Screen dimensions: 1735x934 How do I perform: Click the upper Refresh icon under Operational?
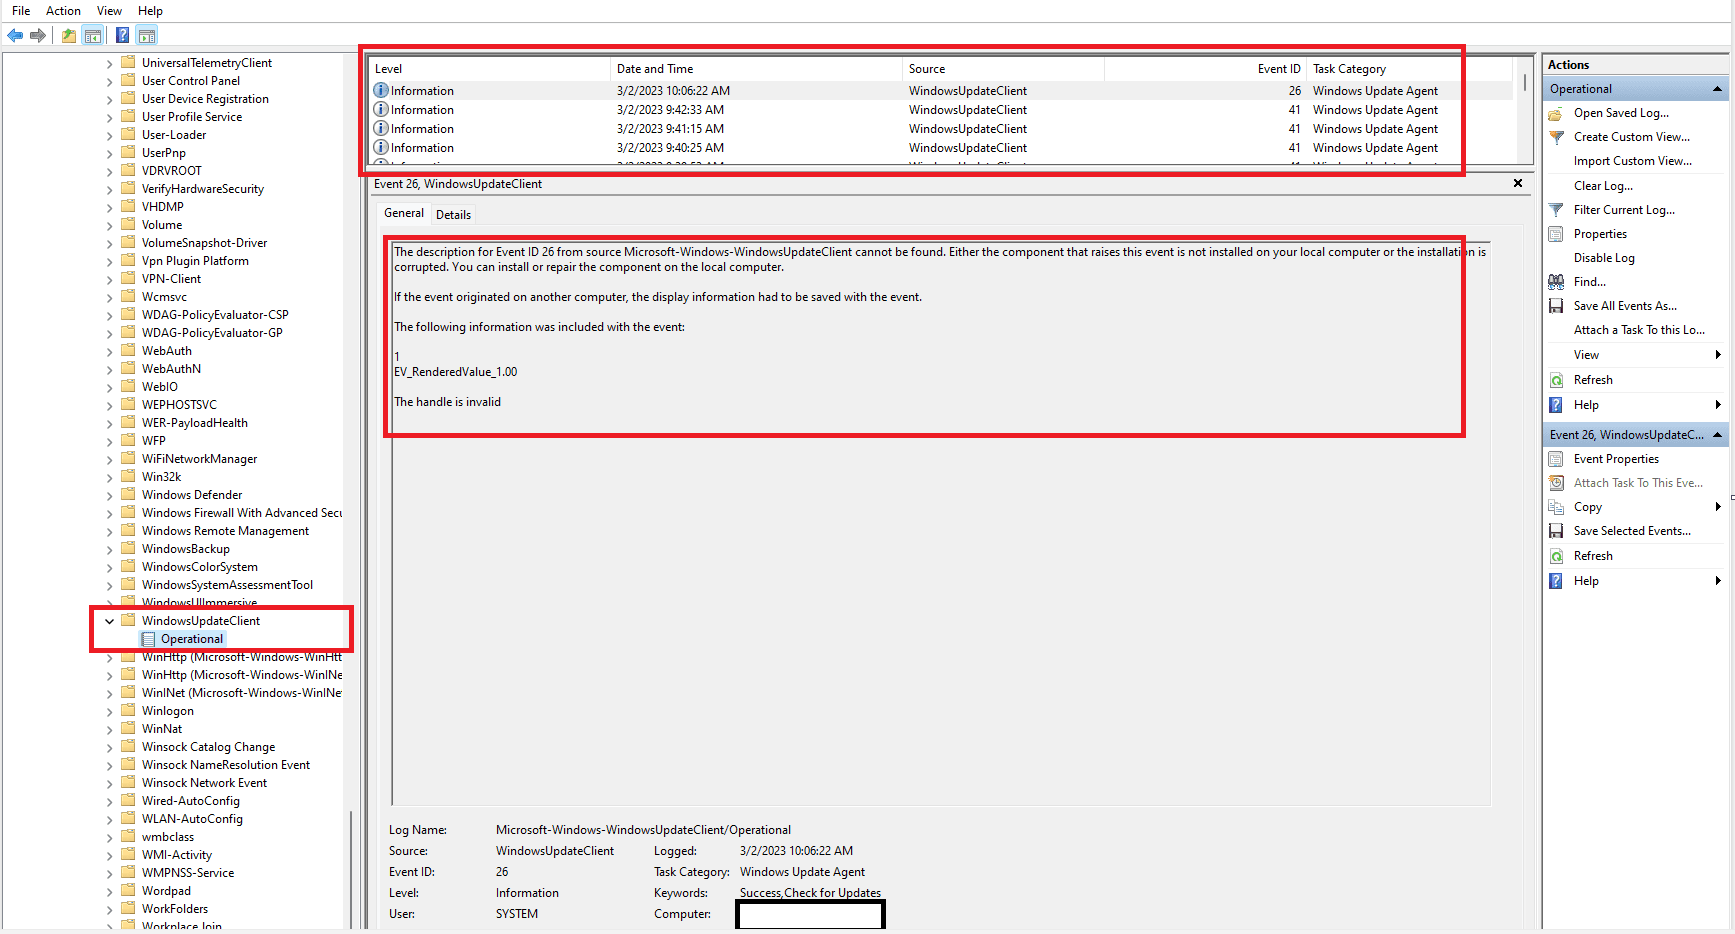click(x=1556, y=380)
